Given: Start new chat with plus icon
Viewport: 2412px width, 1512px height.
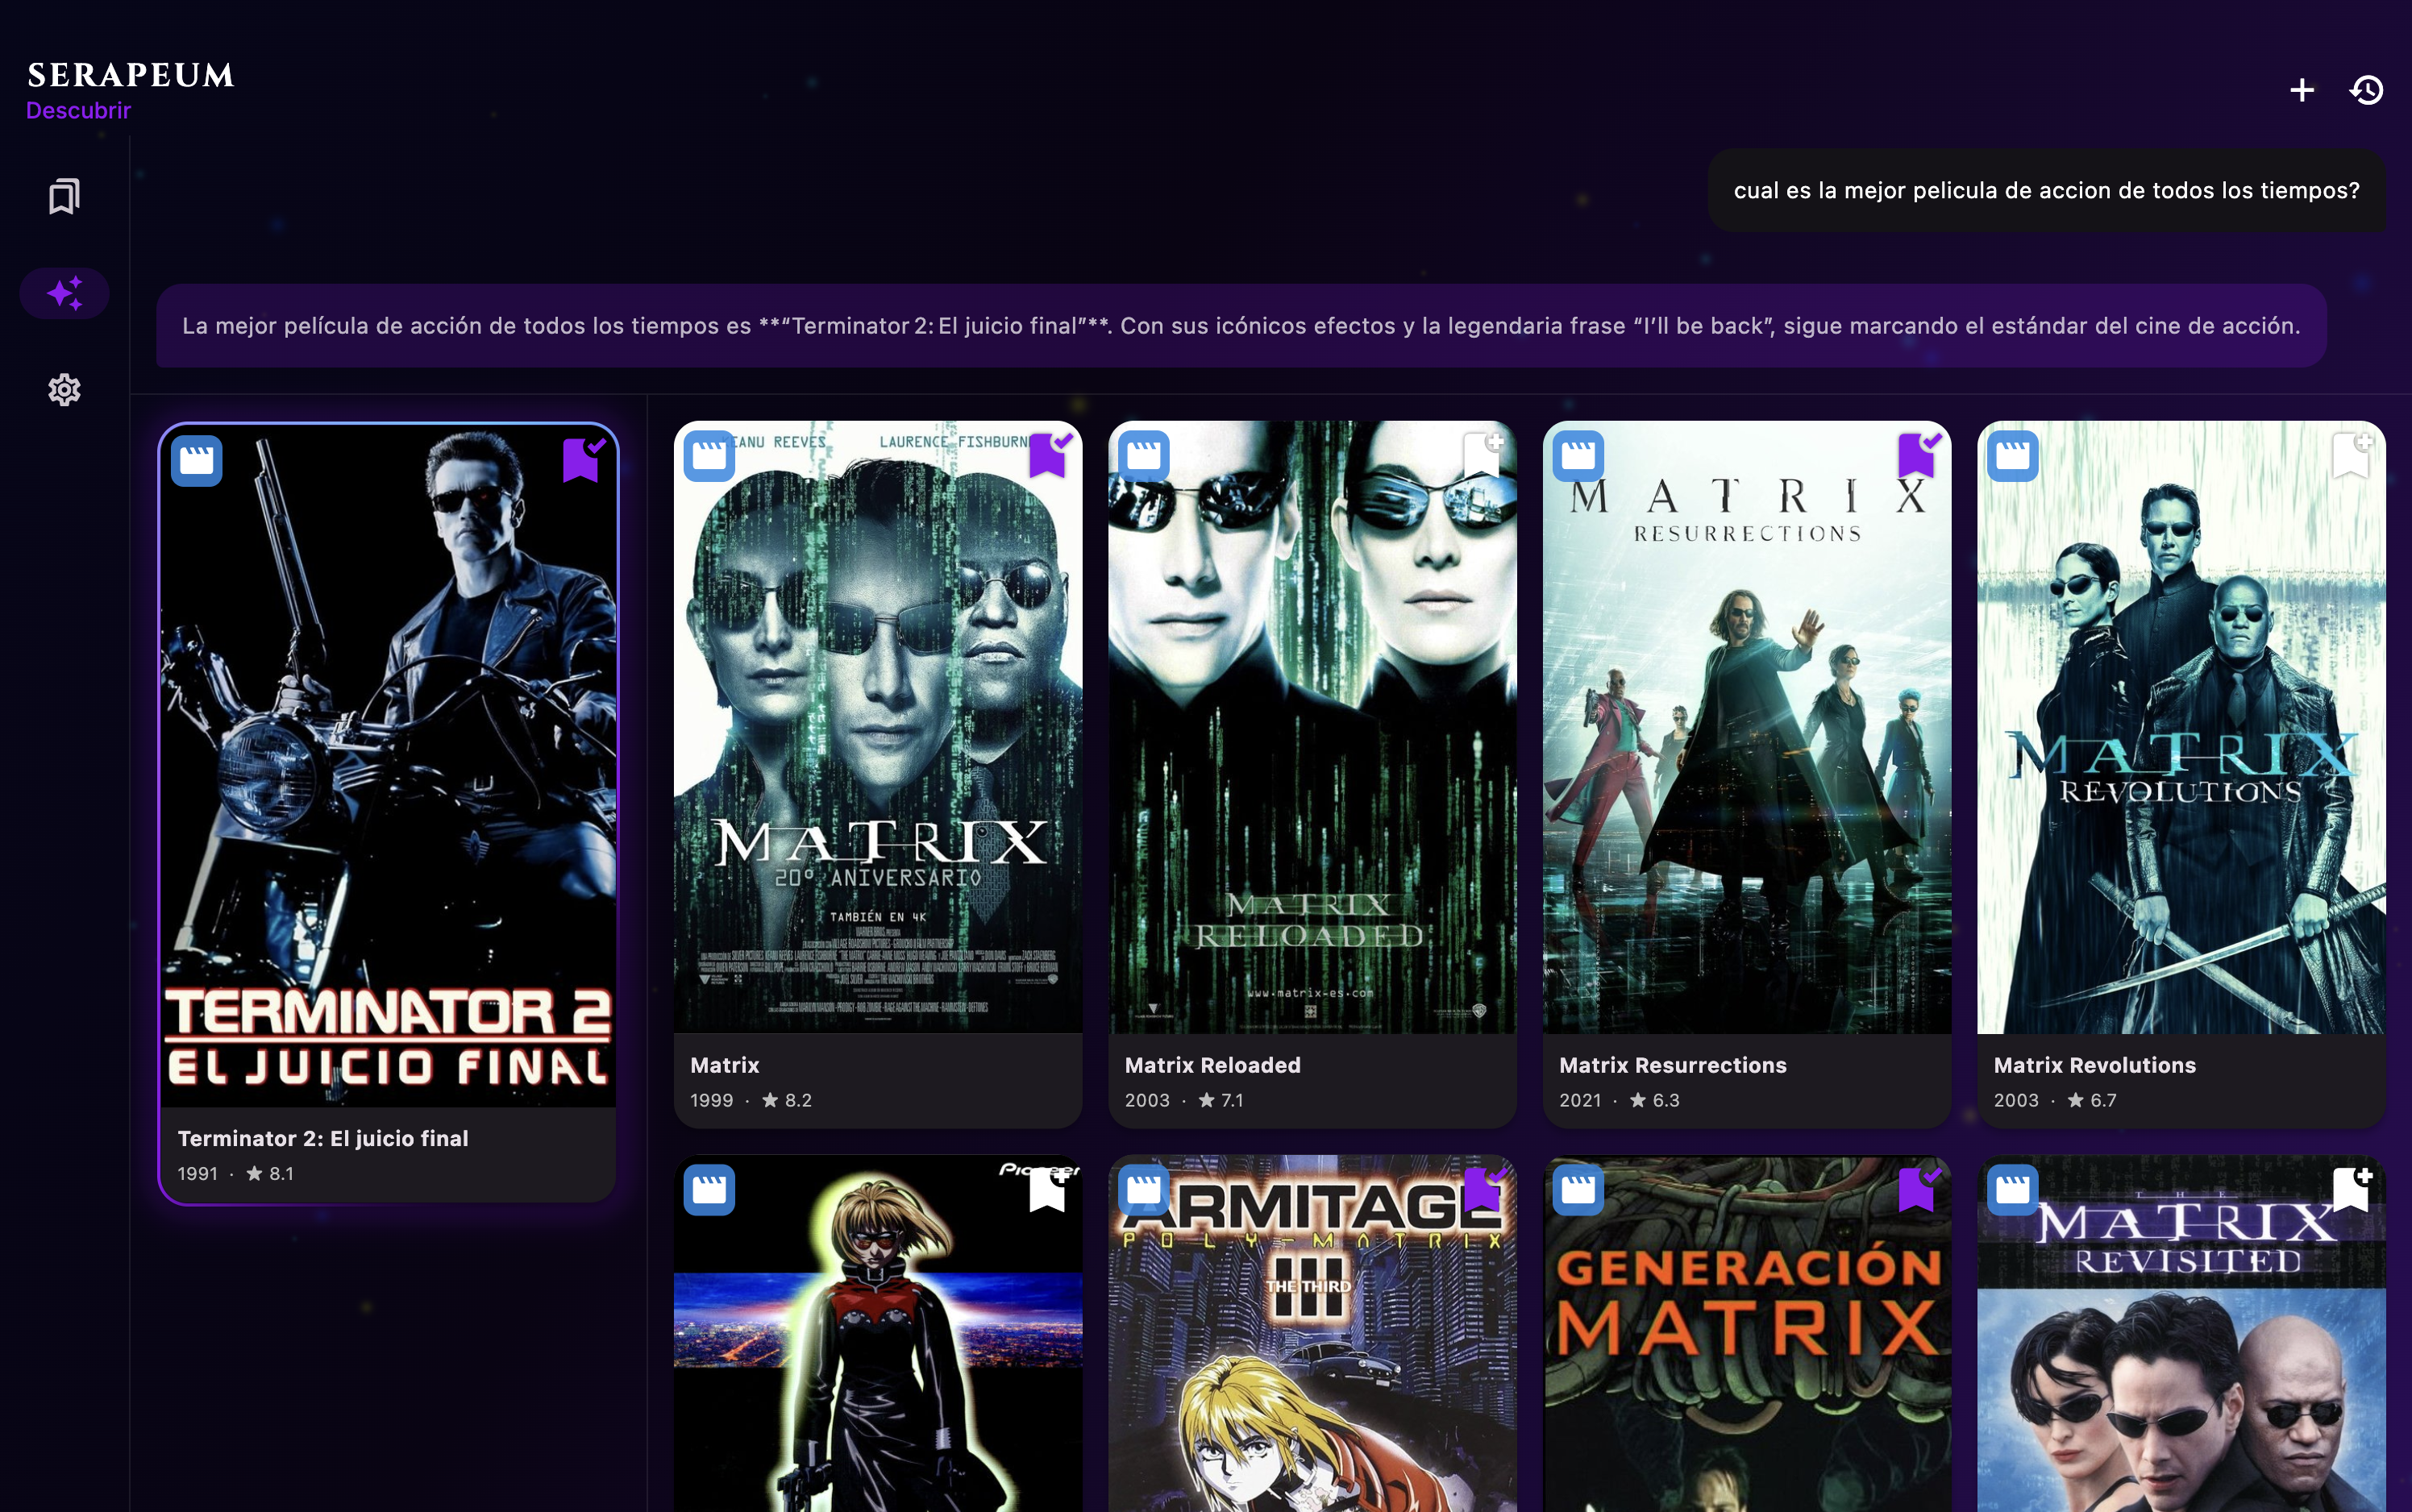Looking at the screenshot, I should (2302, 90).
